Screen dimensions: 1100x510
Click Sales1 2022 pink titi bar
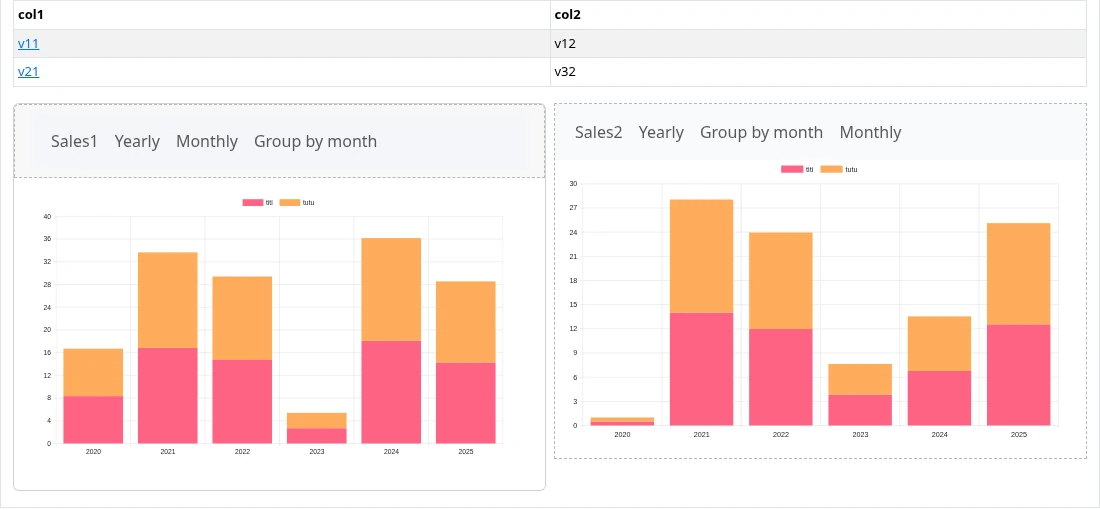(x=242, y=401)
